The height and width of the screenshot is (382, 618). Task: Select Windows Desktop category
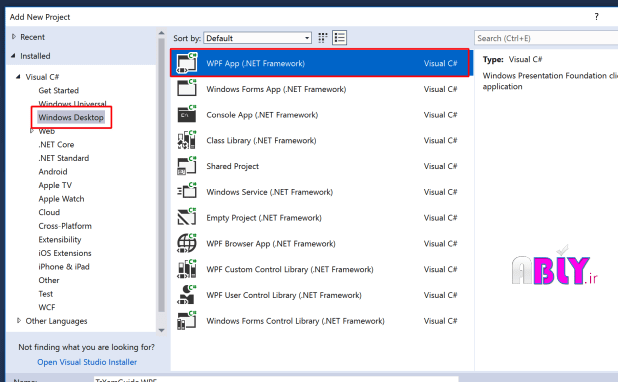pos(71,117)
